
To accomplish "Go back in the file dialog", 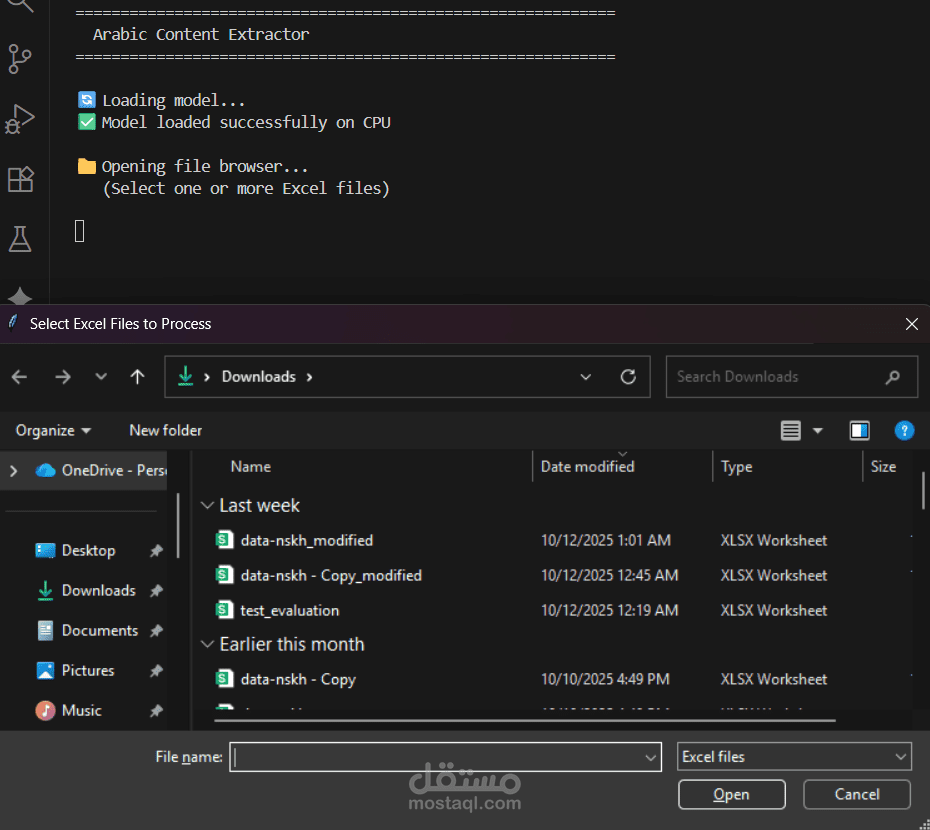I will (20, 377).
